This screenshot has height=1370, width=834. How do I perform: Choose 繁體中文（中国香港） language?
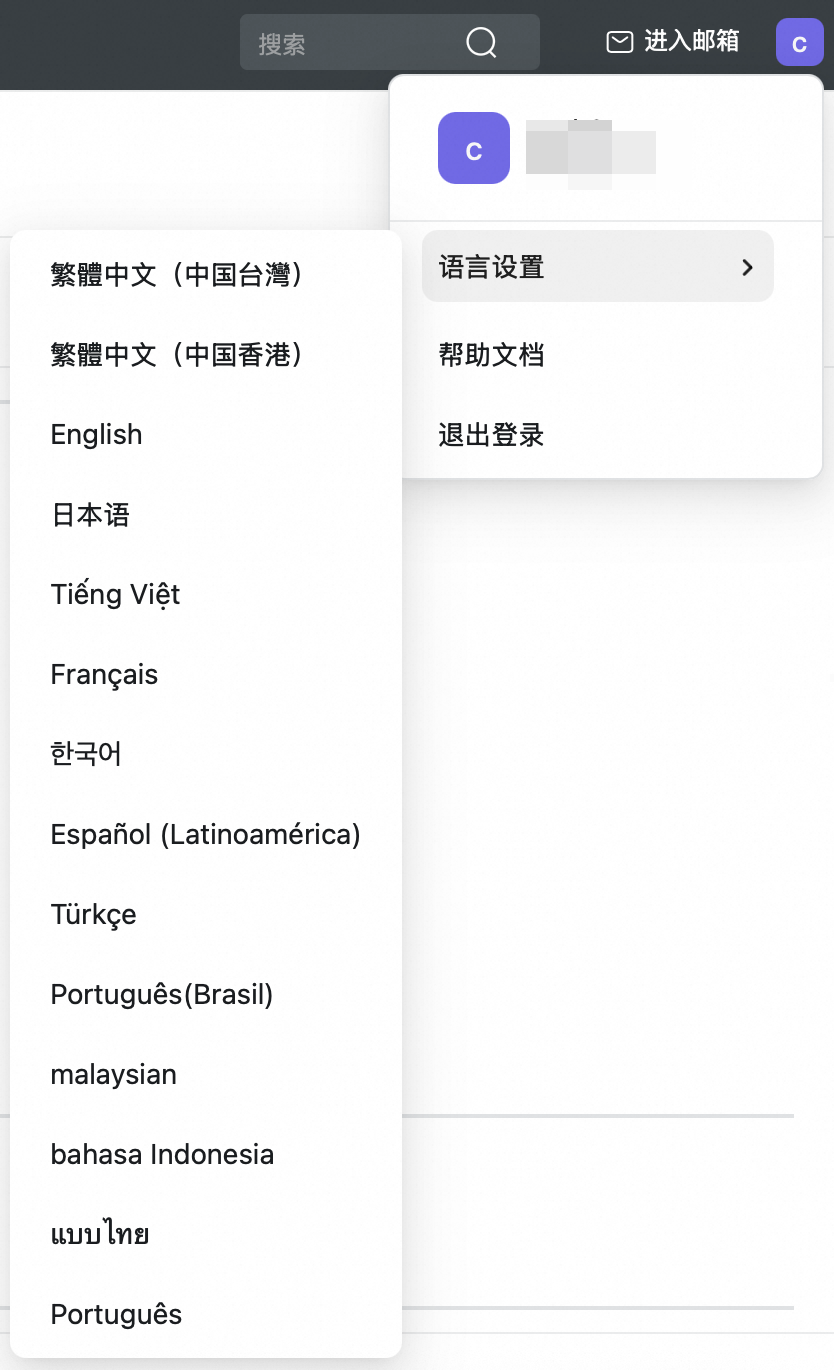coord(177,355)
